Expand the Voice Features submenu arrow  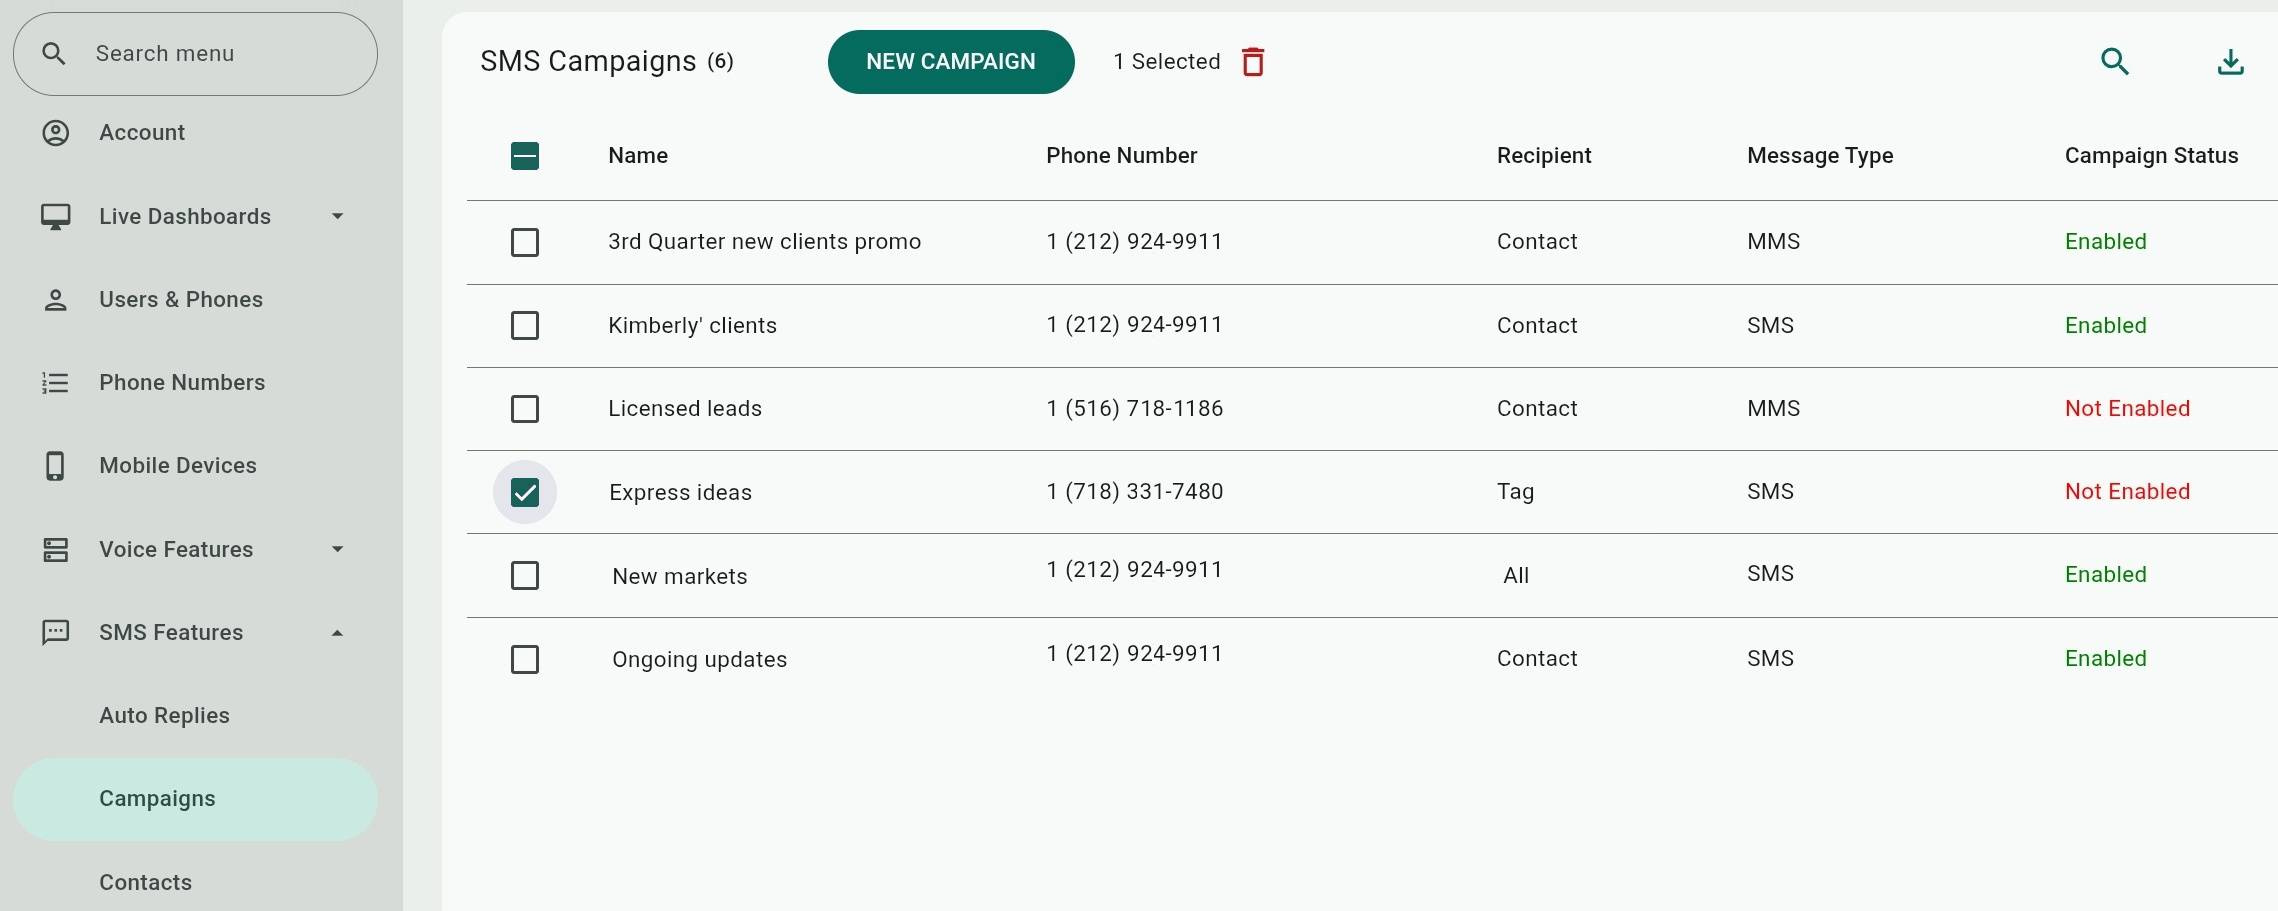pyautogui.click(x=338, y=549)
